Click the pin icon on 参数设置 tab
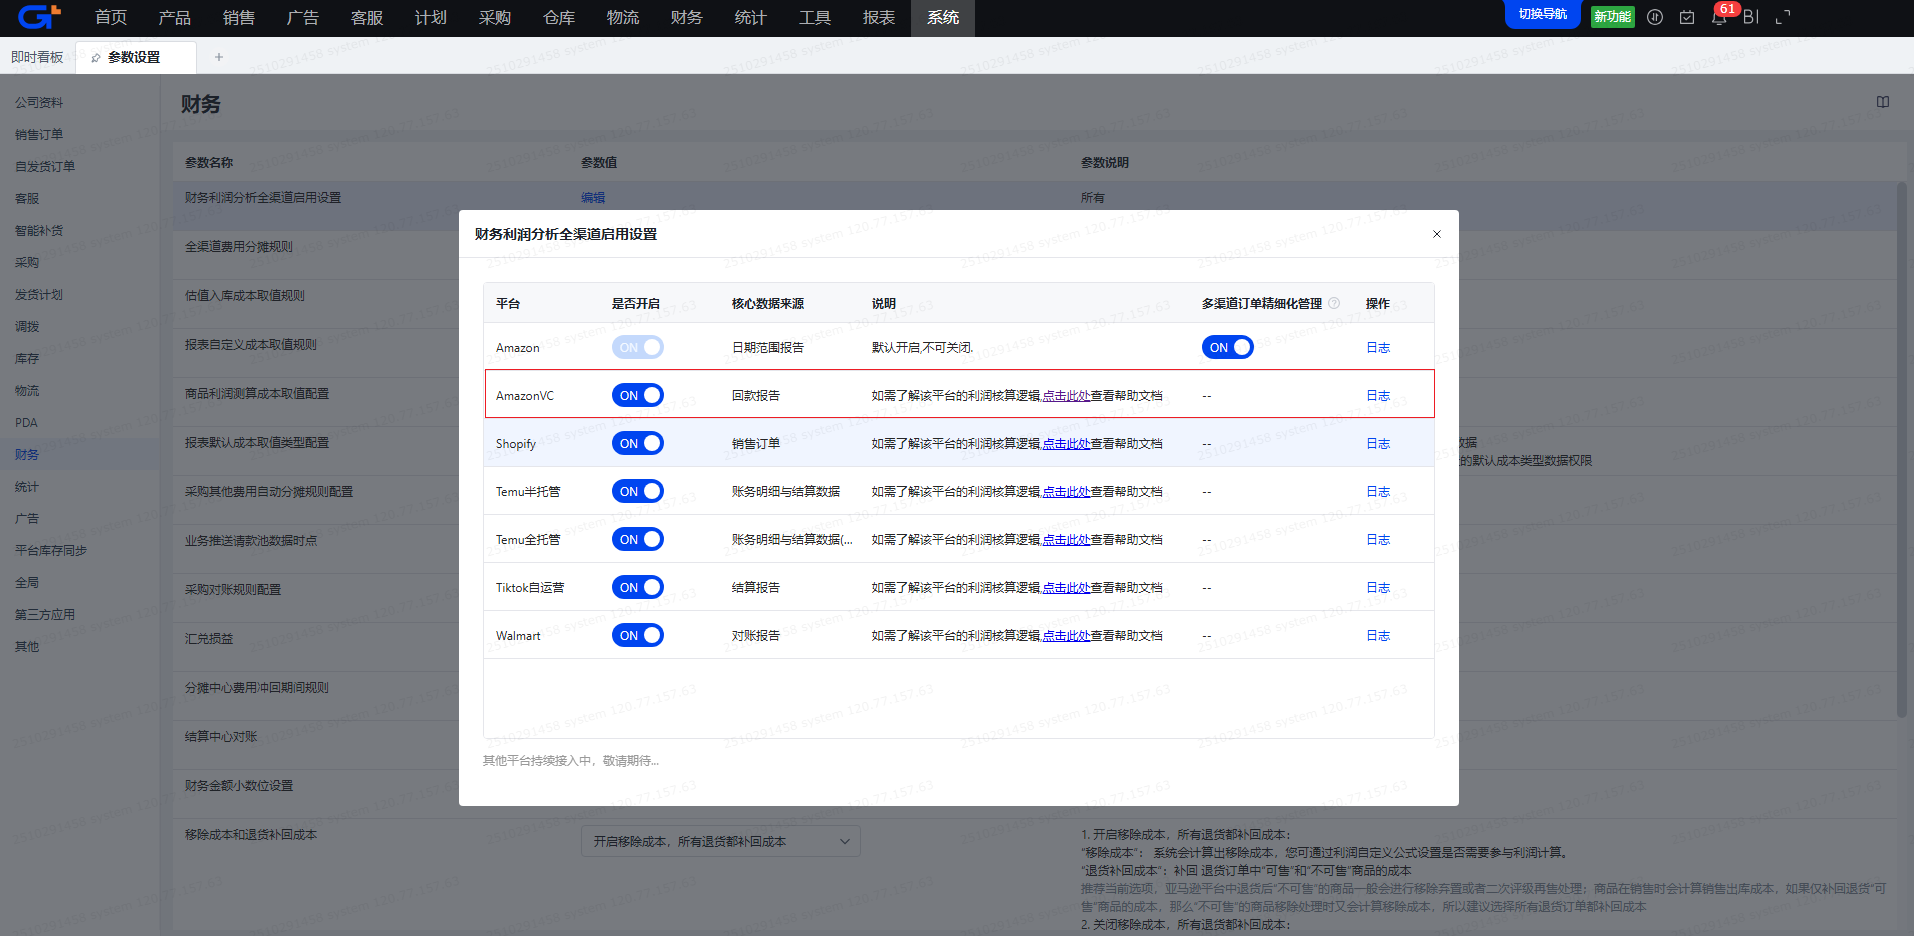Image resolution: width=1914 pixels, height=936 pixels. click(x=96, y=58)
